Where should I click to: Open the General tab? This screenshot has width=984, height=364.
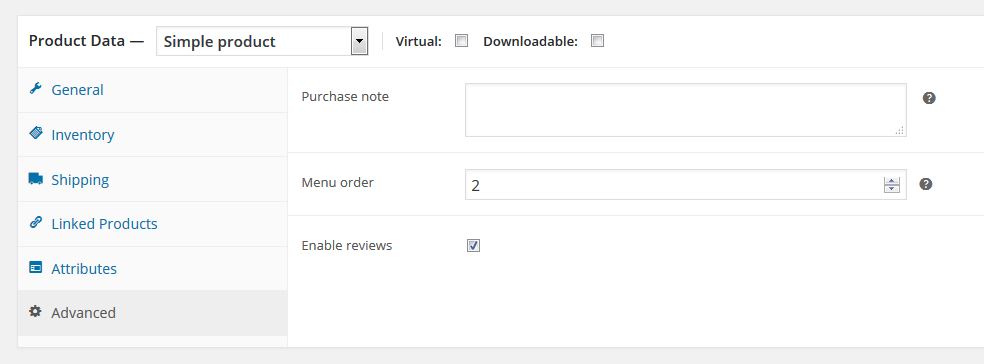(152, 90)
